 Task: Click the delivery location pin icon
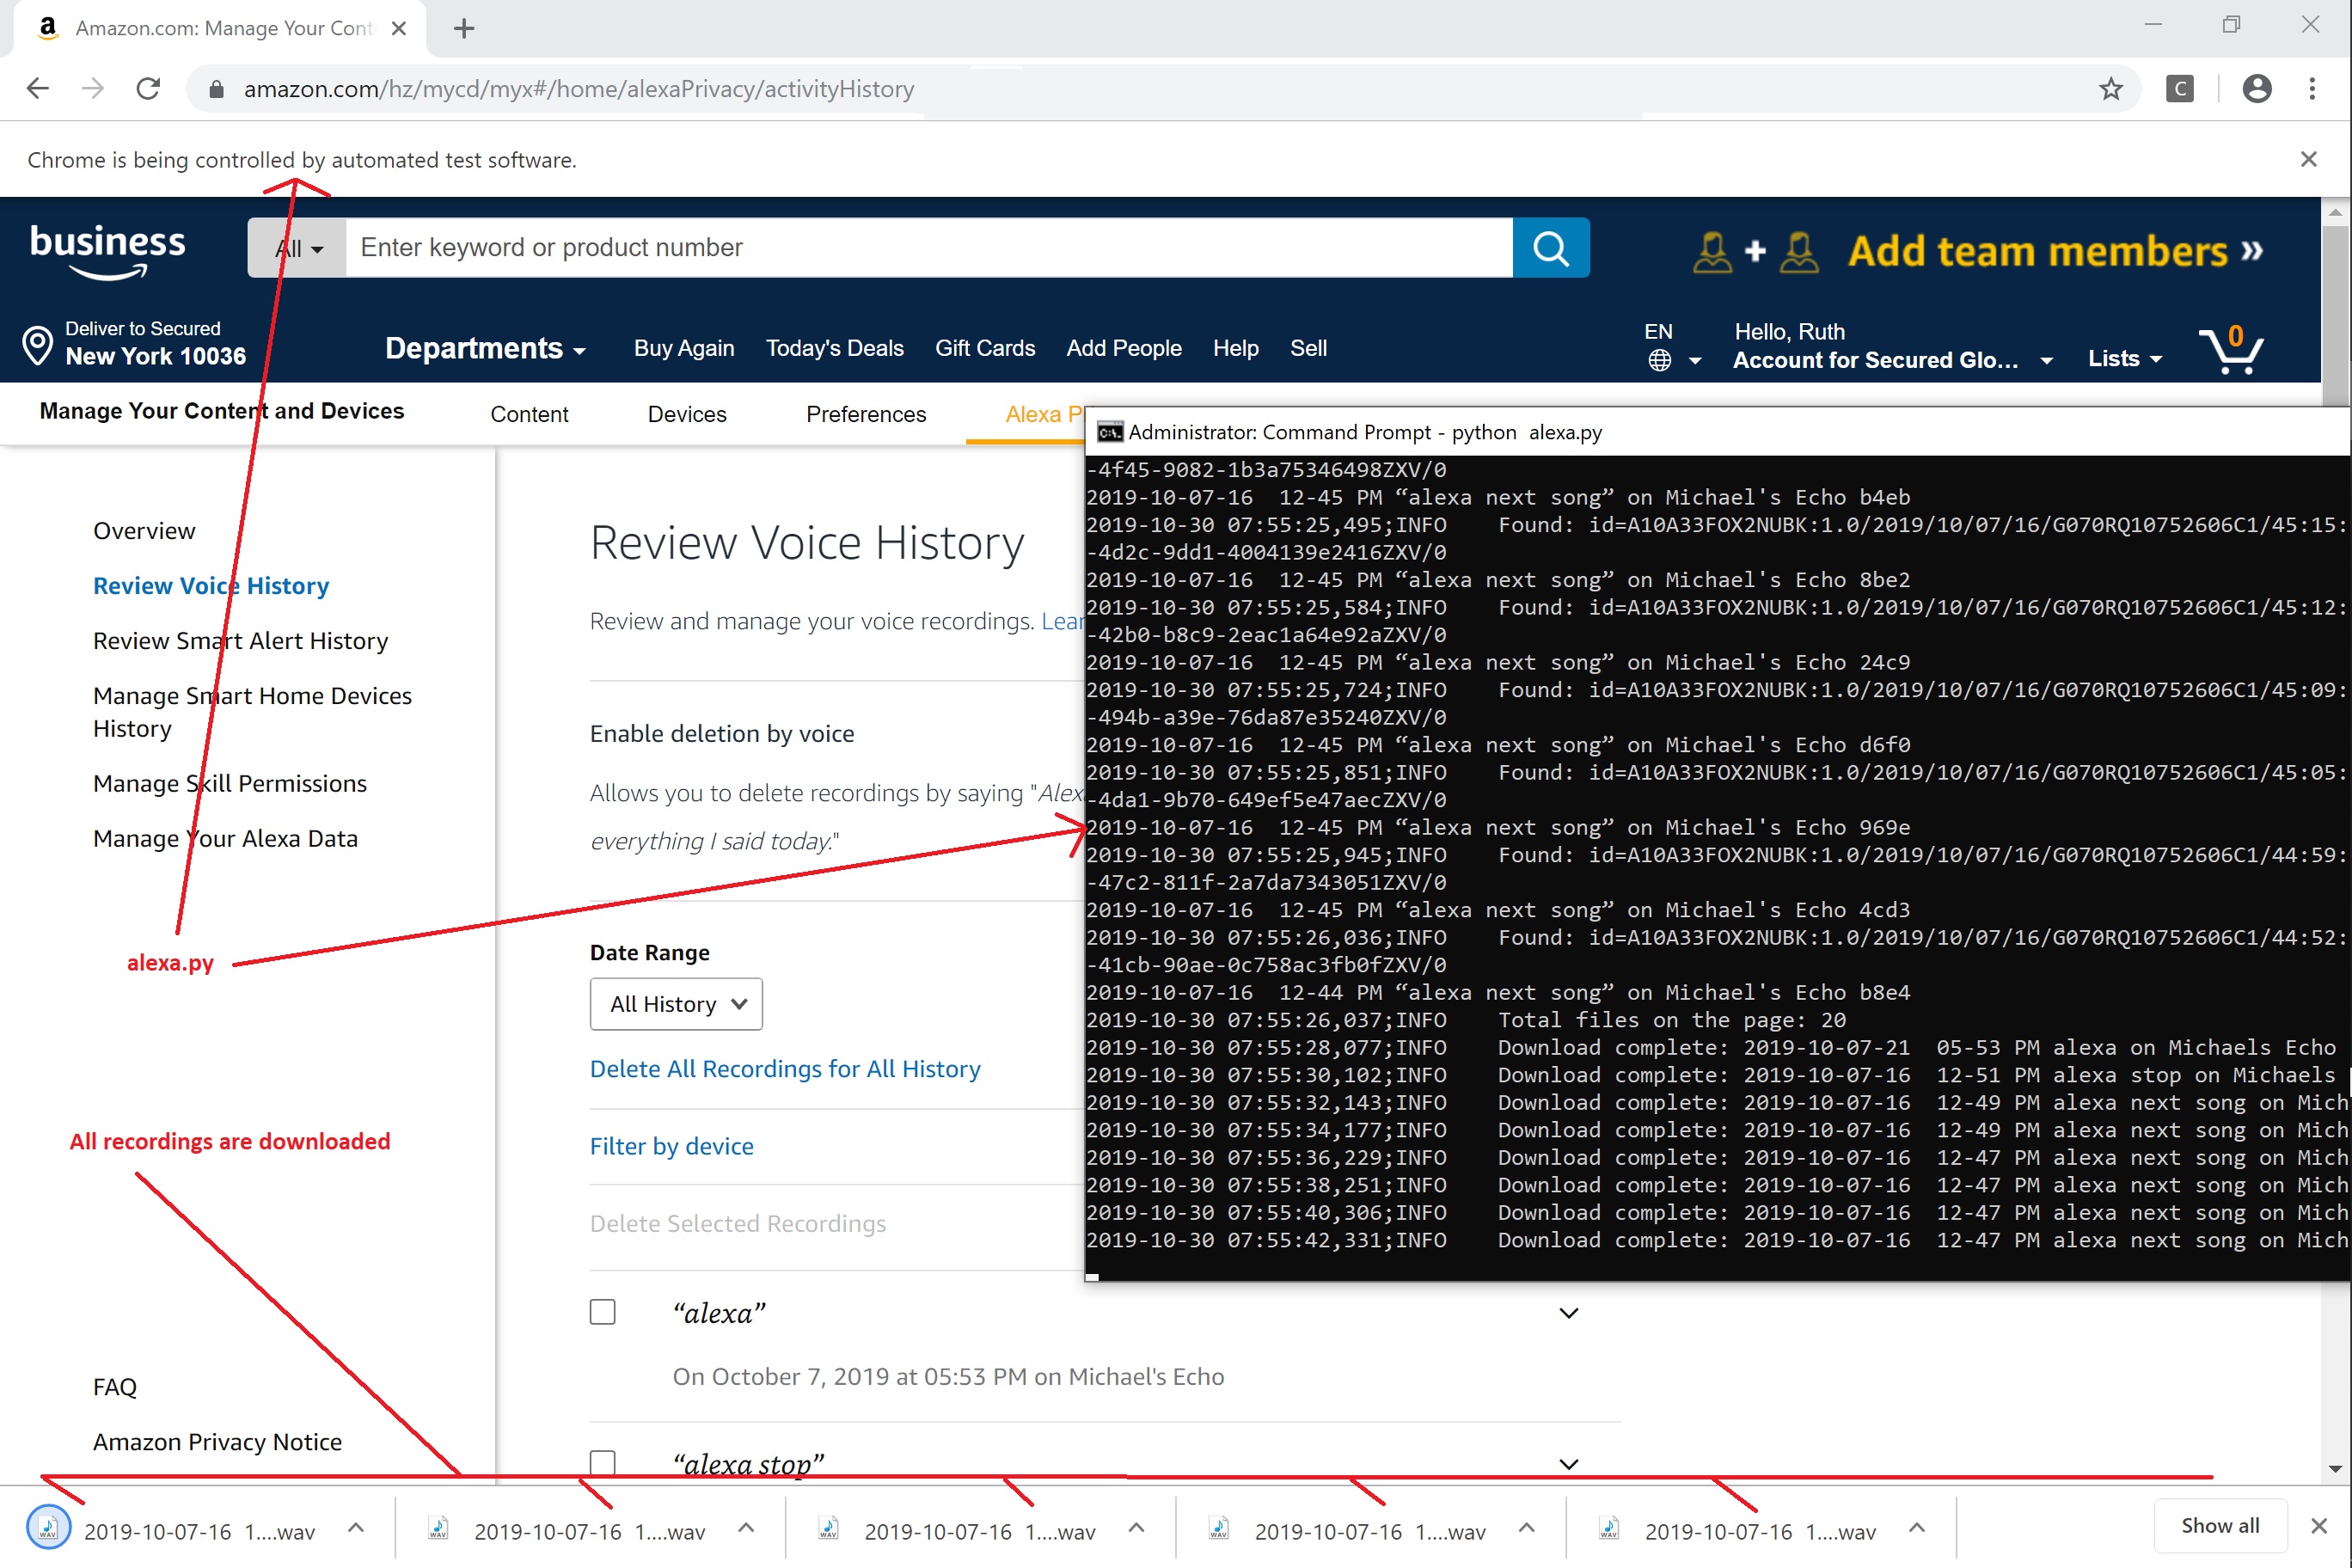pos(37,345)
